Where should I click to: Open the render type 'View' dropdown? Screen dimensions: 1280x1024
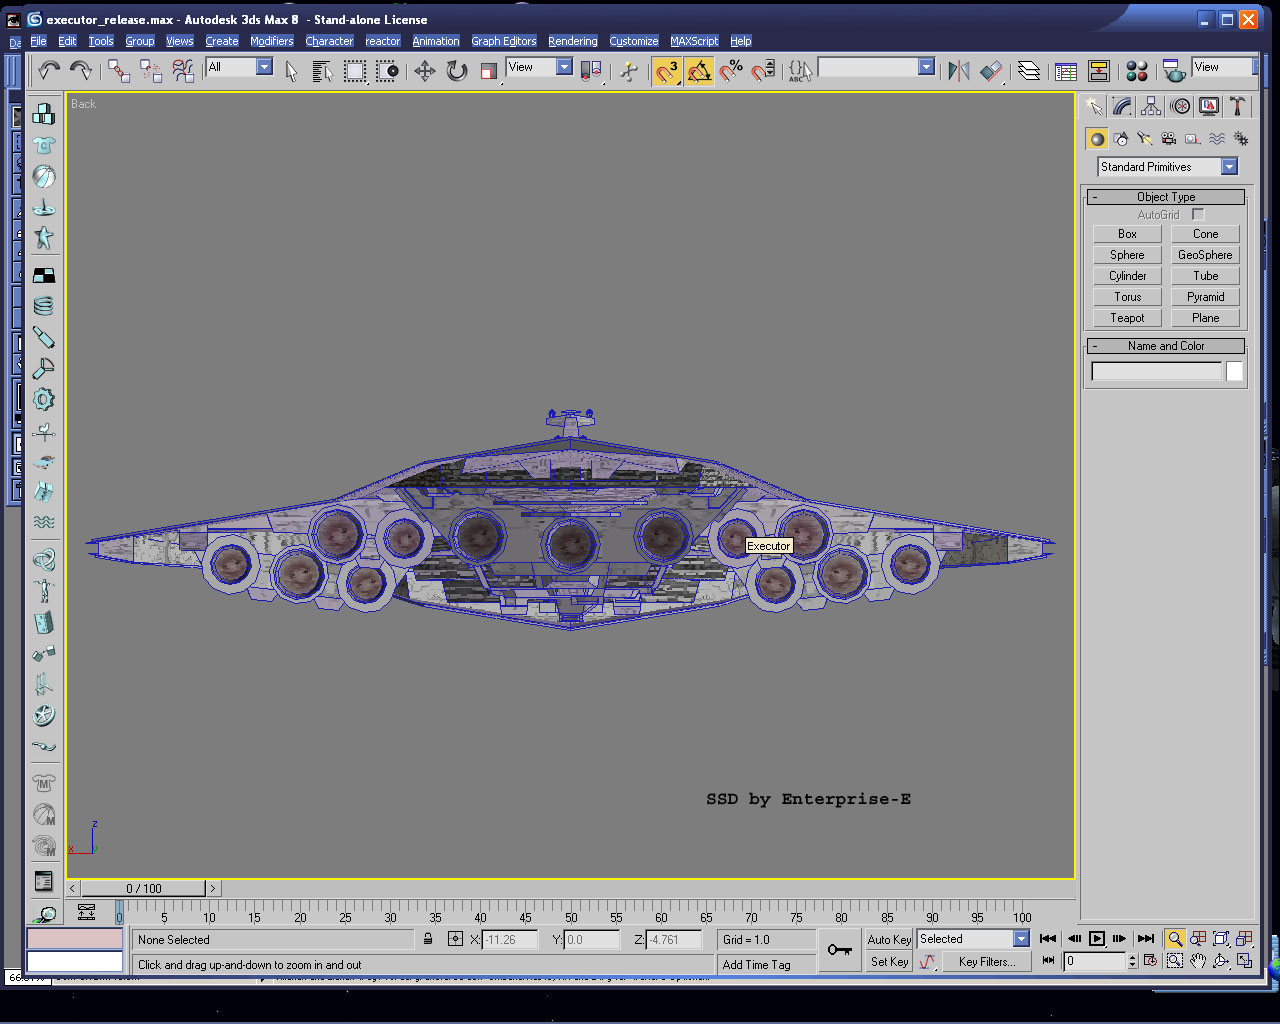tap(1255, 67)
